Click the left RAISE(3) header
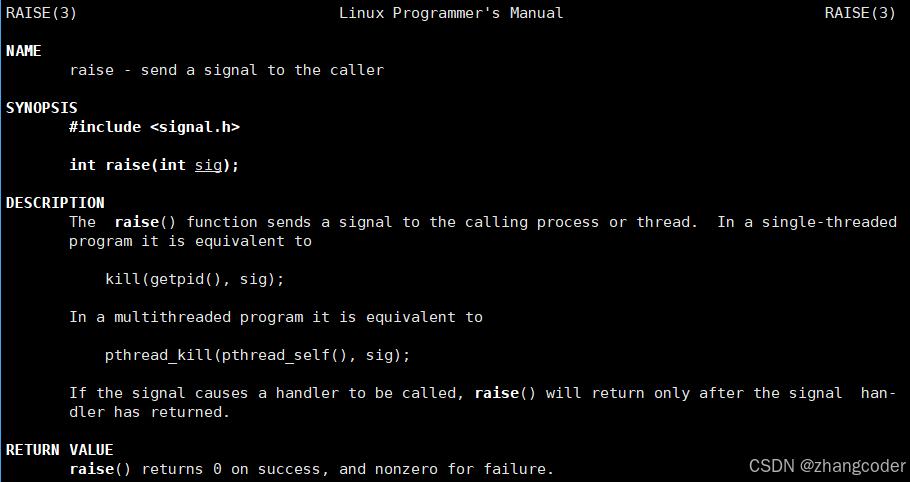This screenshot has width=910, height=482. pyautogui.click(x=41, y=13)
